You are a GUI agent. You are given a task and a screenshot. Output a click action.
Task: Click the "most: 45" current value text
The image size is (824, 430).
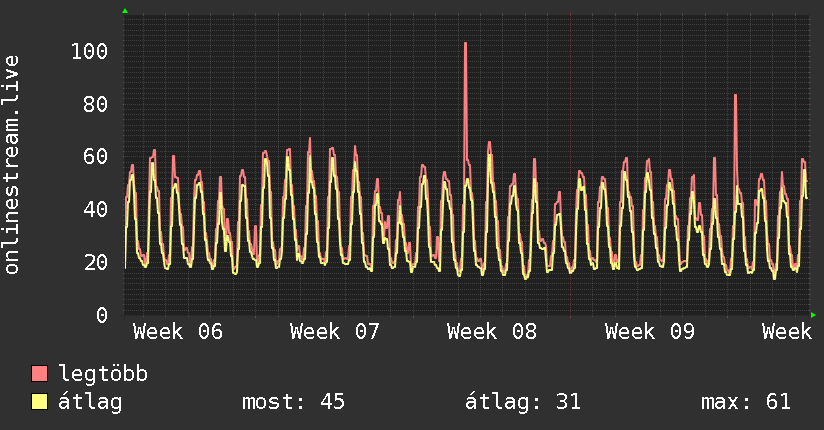point(293,402)
